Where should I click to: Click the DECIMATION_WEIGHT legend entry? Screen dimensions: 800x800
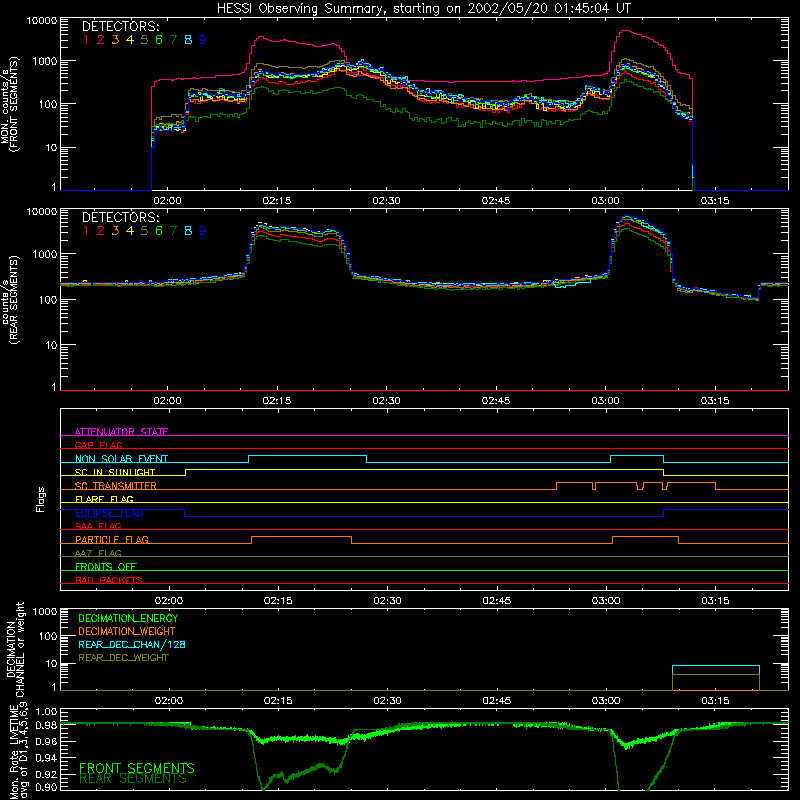click(127, 632)
